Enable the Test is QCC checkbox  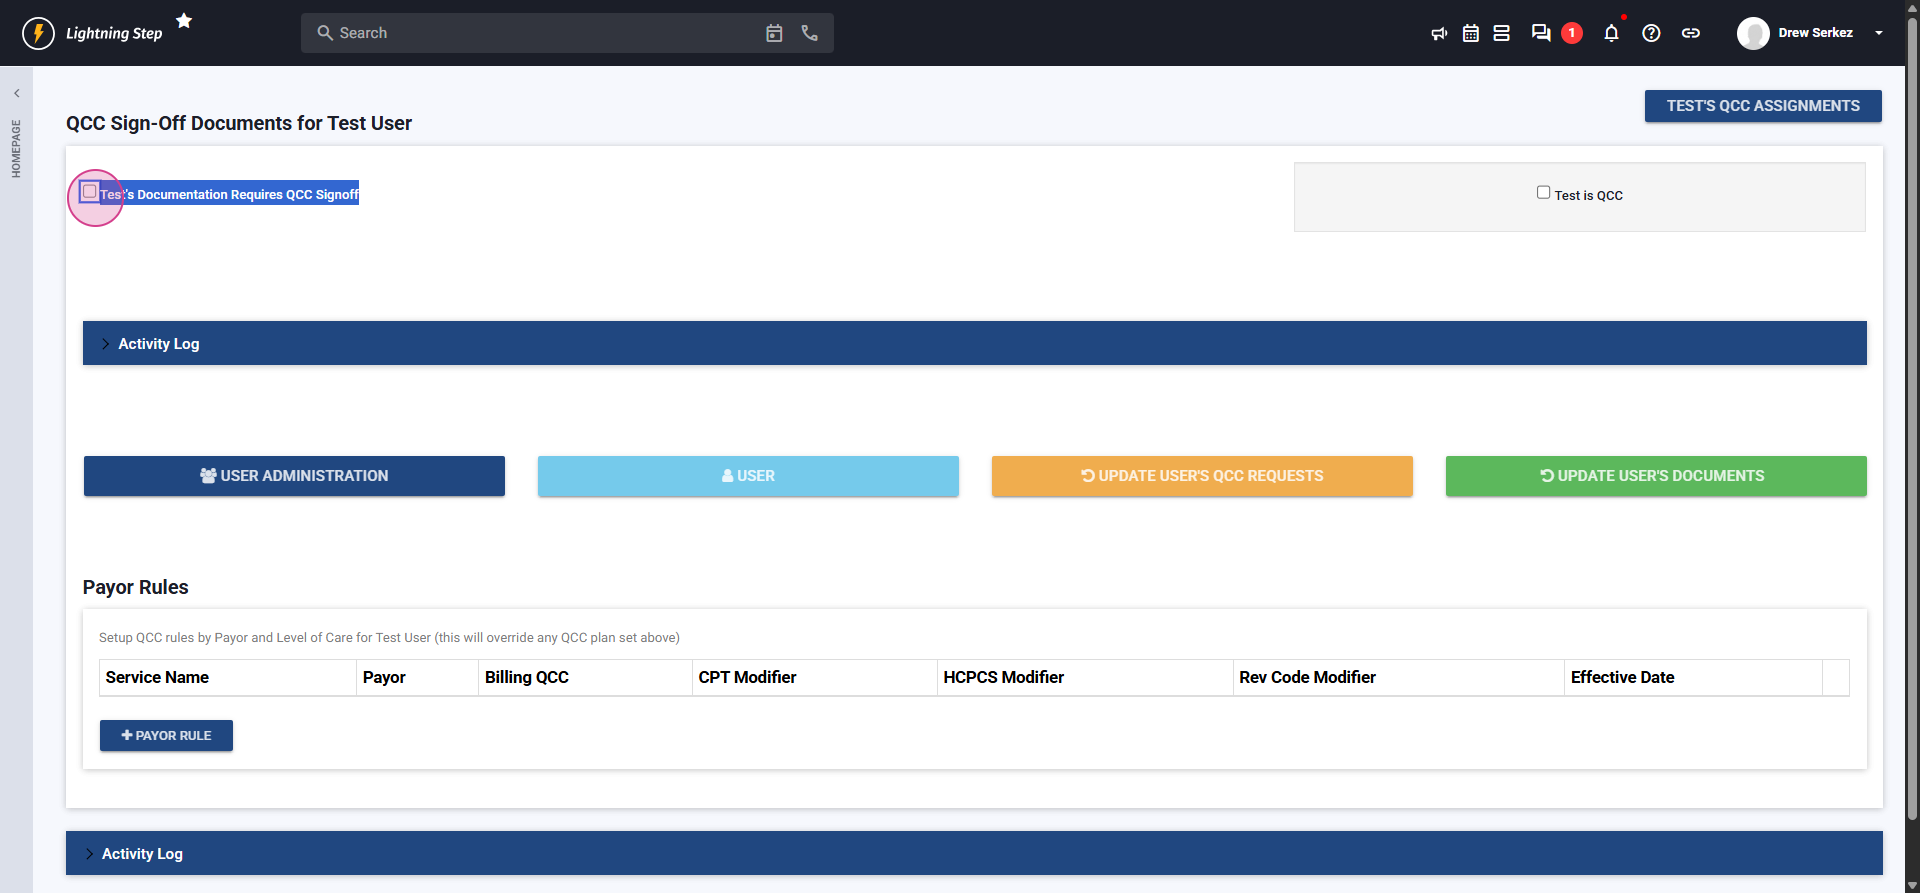click(1543, 193)
